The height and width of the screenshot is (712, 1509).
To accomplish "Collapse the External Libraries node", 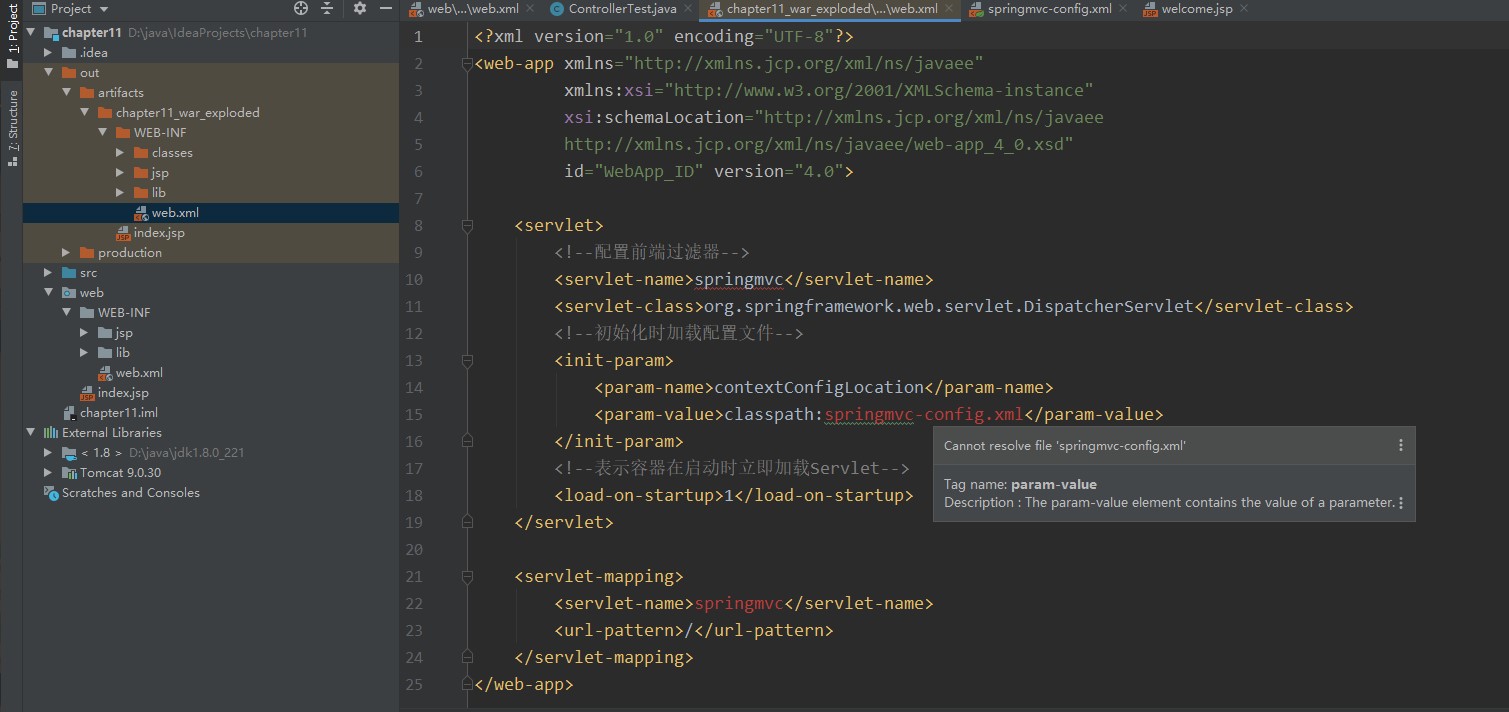I will tap(31, 433).
